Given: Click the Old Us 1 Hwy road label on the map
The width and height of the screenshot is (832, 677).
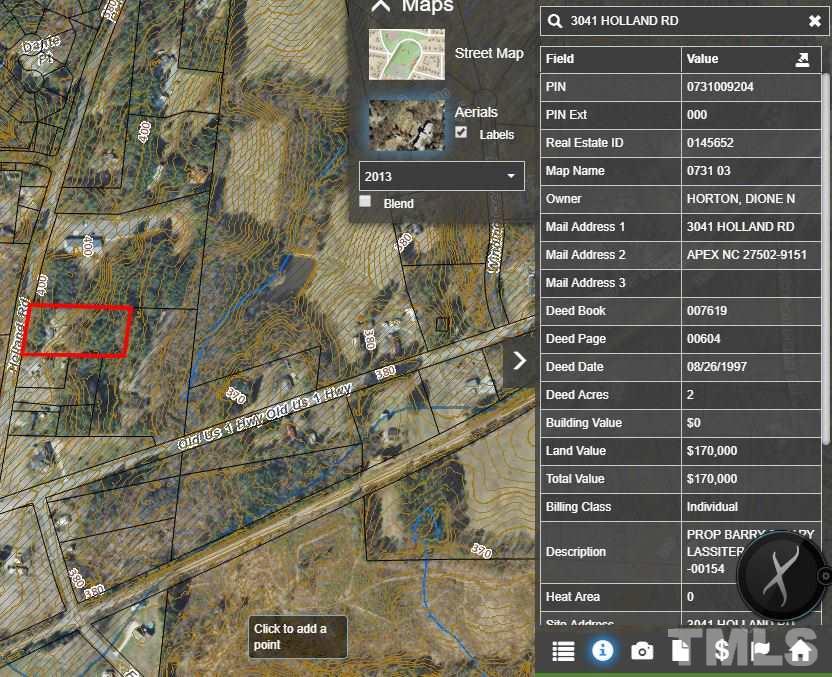Looking at the screenshot, I should [x=264, y=417].
